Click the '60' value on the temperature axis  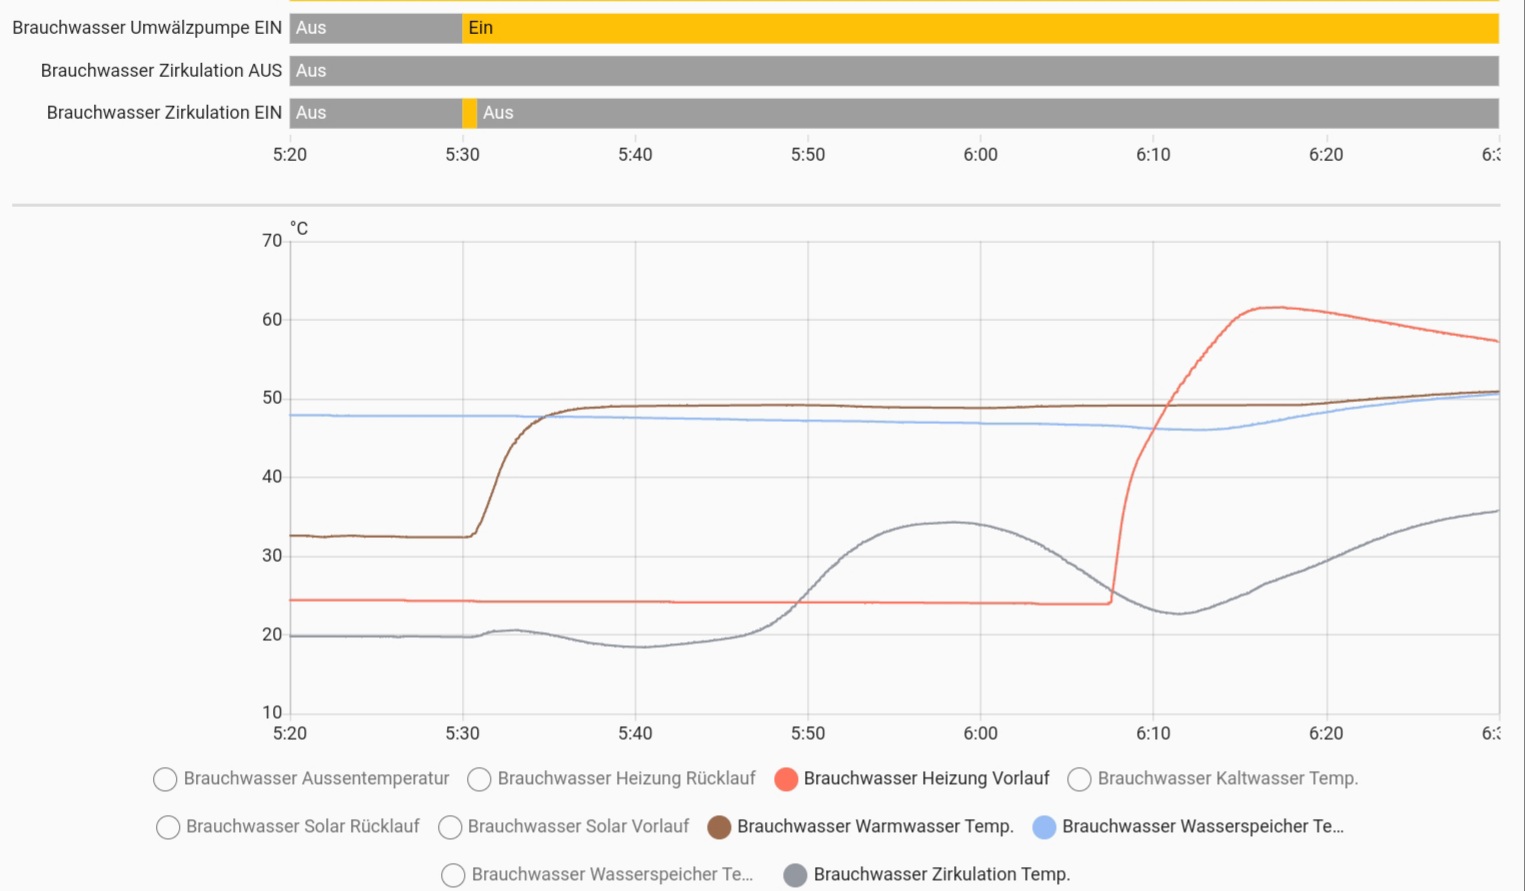point(272,320)
